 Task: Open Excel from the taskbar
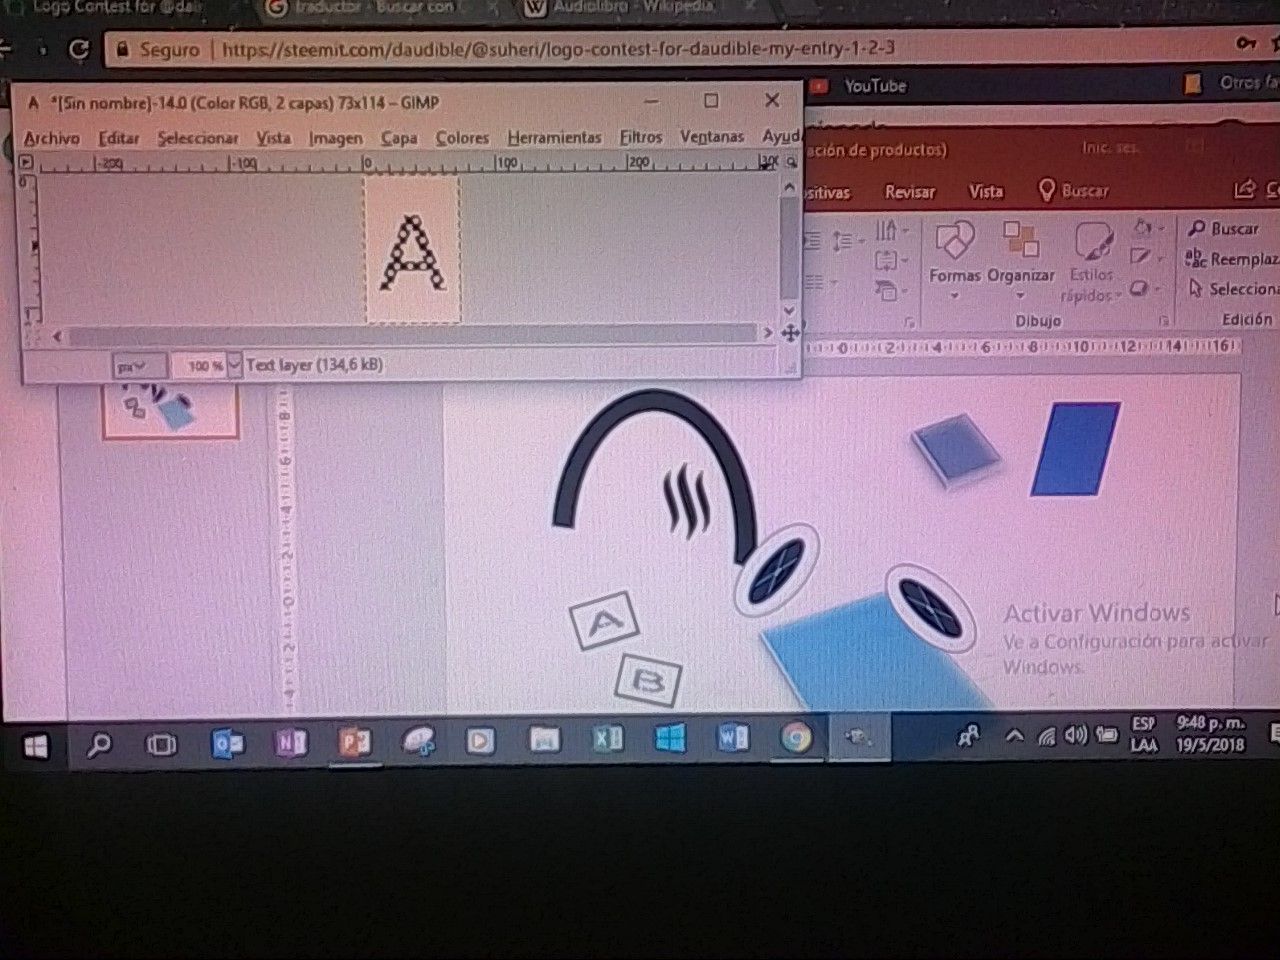tap(608, 739)
